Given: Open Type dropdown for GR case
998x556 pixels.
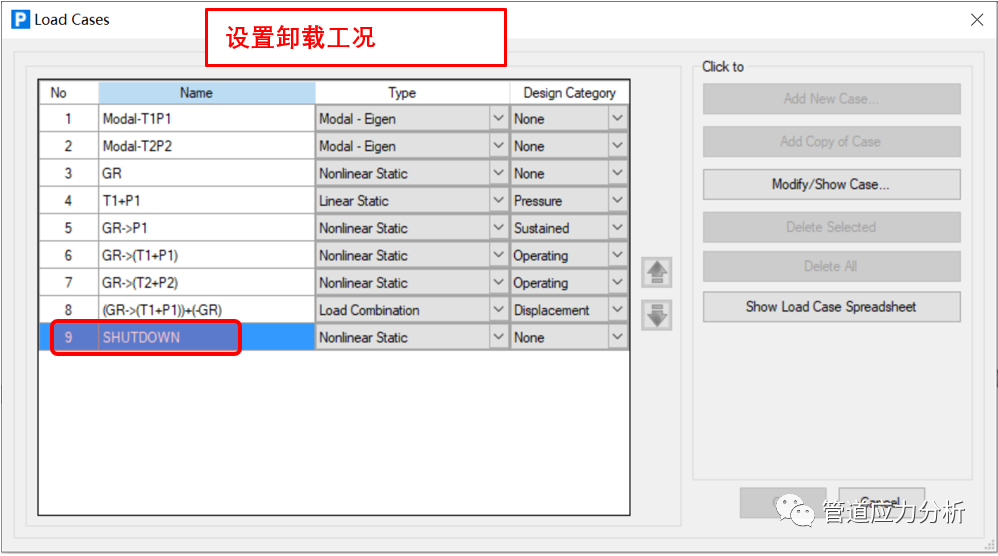Looking at the screenshot, I should pos(498,173).
